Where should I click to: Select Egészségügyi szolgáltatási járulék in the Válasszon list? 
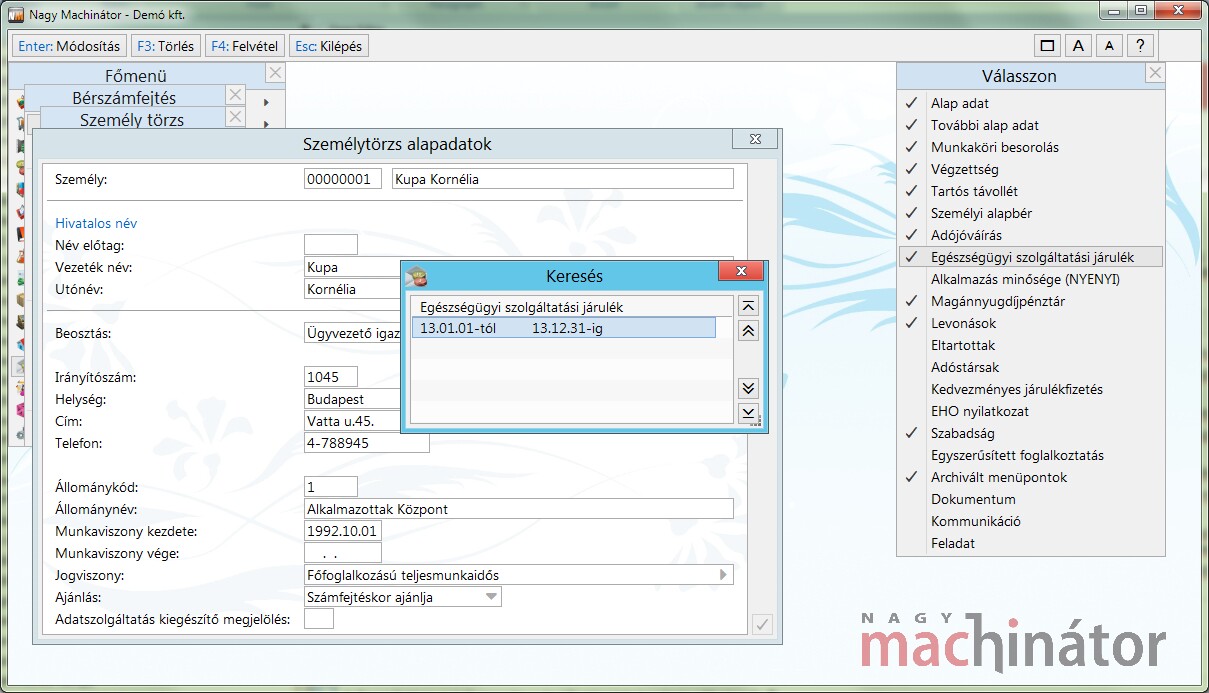click(x=1031, y=257)
